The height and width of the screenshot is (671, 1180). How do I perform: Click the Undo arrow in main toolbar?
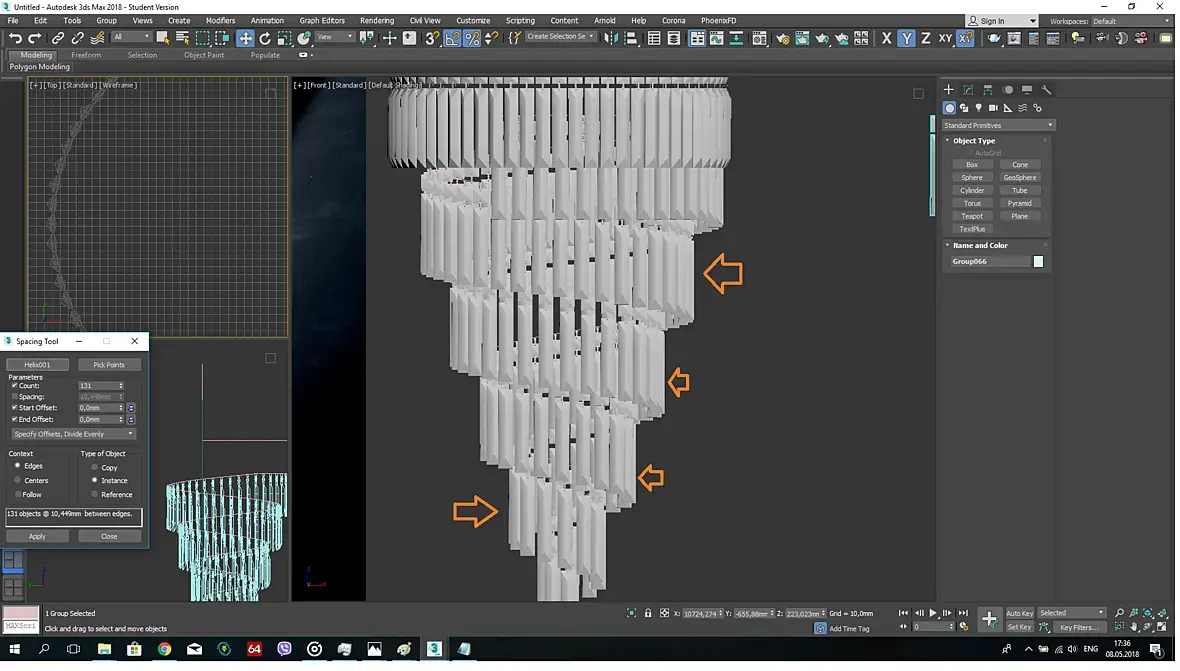[x=15, y=38]
